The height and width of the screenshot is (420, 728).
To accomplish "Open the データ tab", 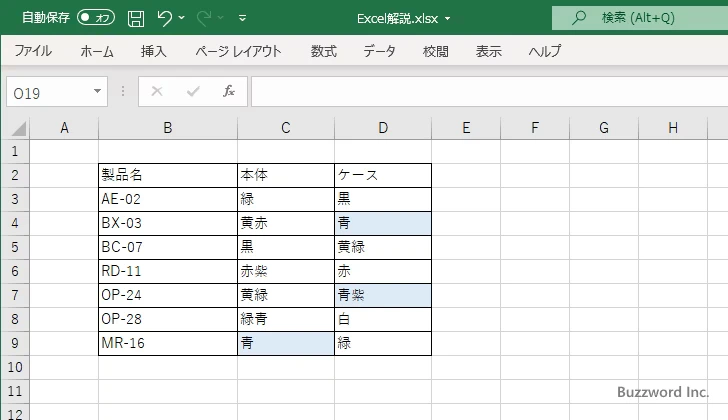I will click(x=379, y=51).
